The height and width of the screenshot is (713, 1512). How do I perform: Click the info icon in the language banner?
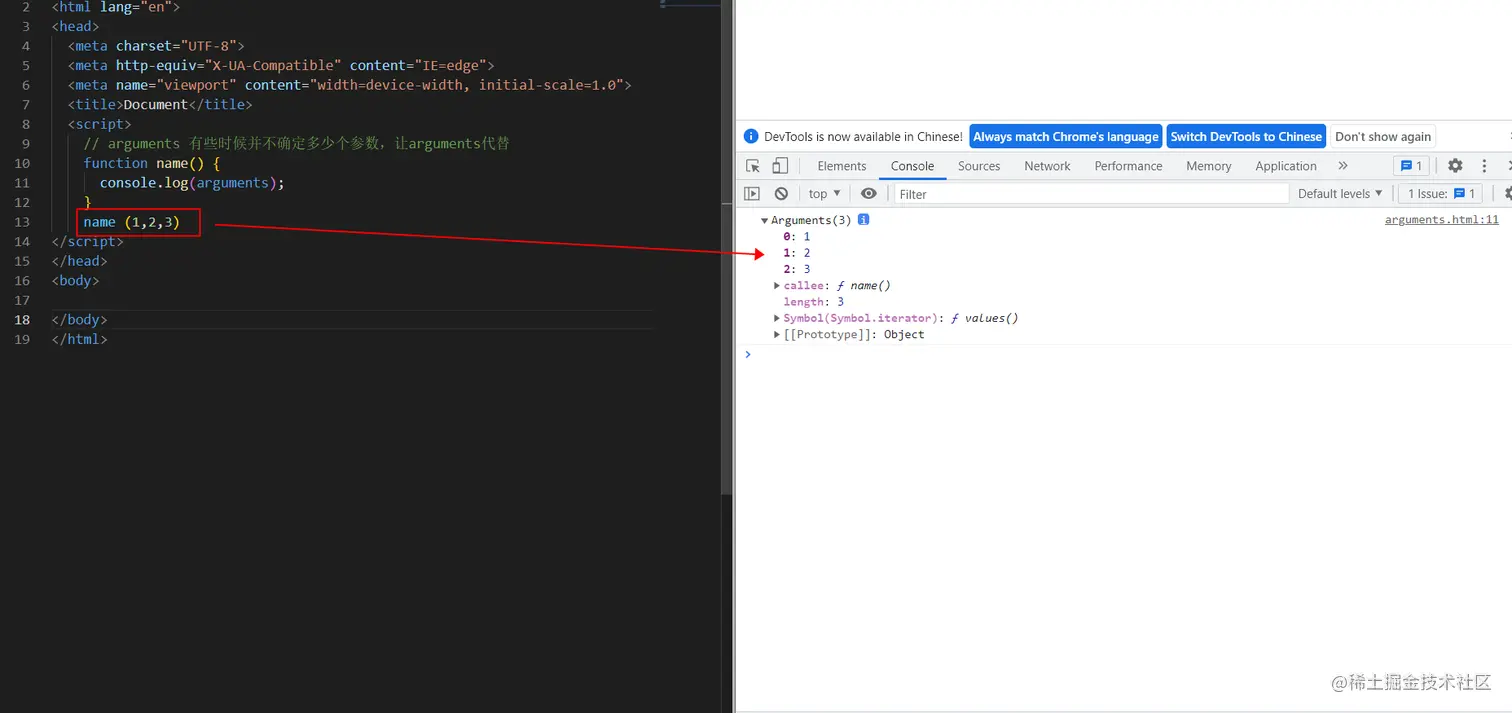point(752,137)
